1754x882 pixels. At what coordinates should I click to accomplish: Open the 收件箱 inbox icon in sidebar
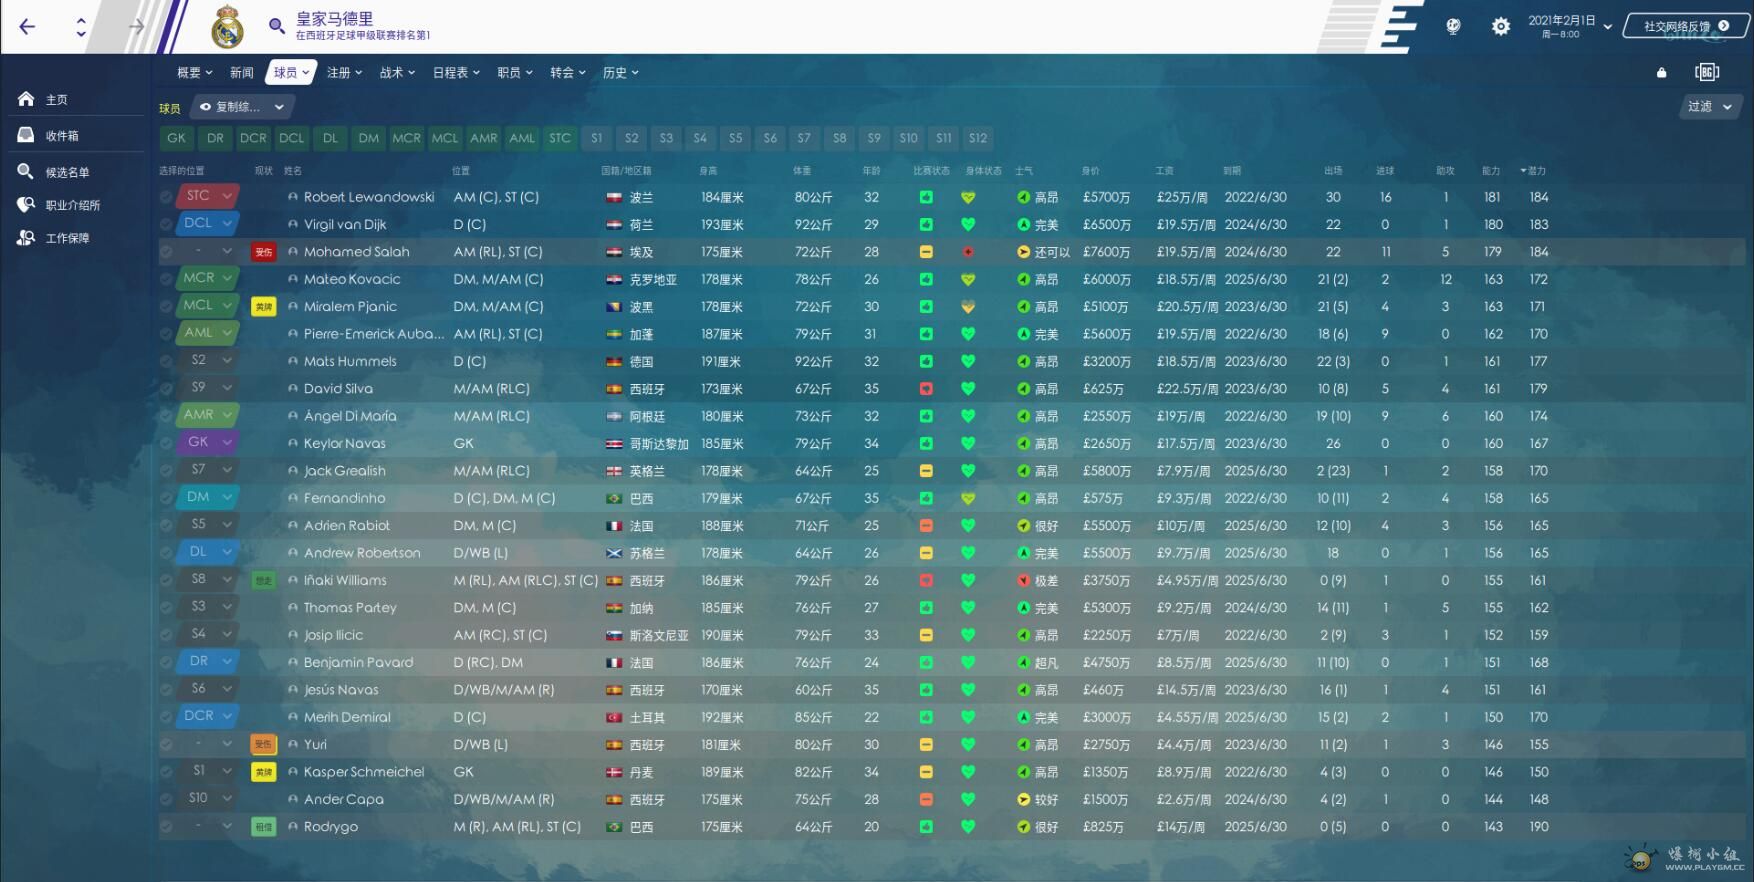(26, 135)
